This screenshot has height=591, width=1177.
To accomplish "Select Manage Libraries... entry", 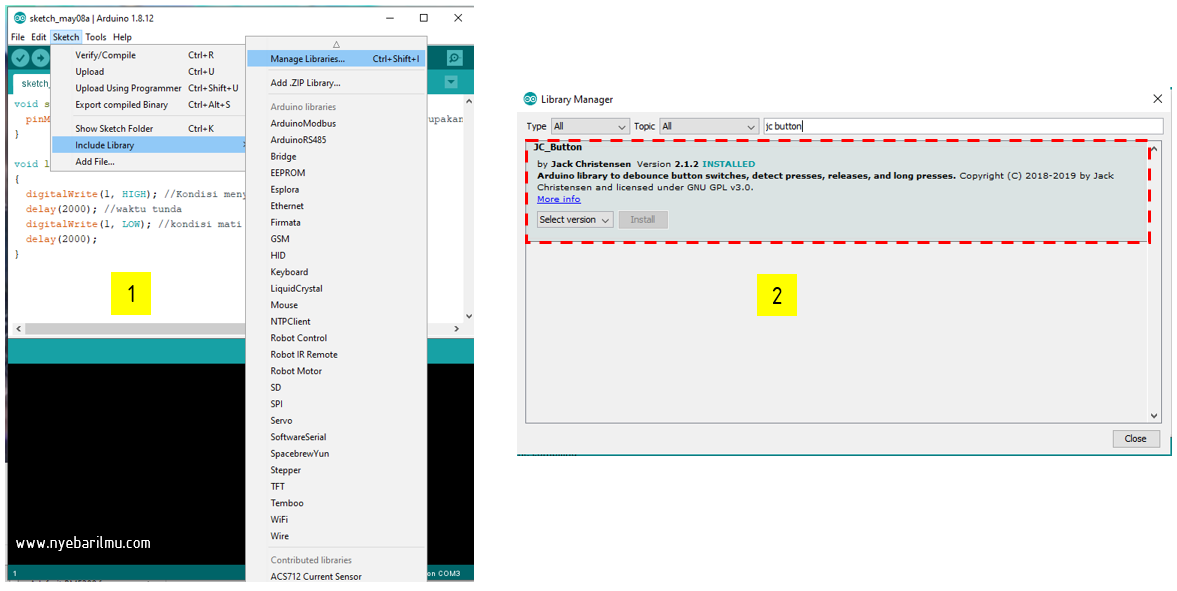I will pyautogui.click(x=336, y=59).
